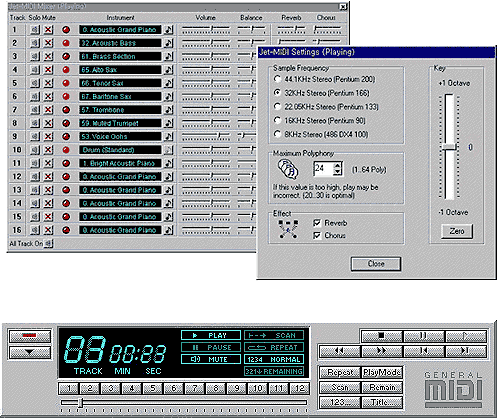Solo track 12 in the mixer
Viewport: 500px width, 420px height.
(34, 176)
